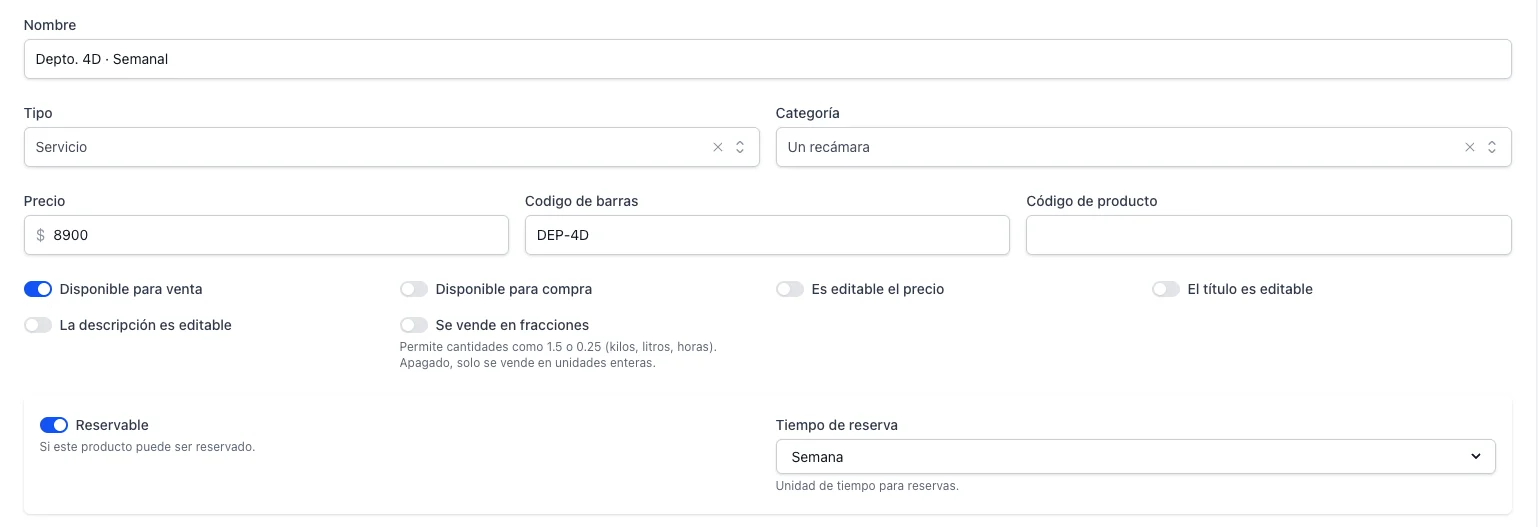
Task: Turn on El título es editable
Action: click(x=1166, y=289)
